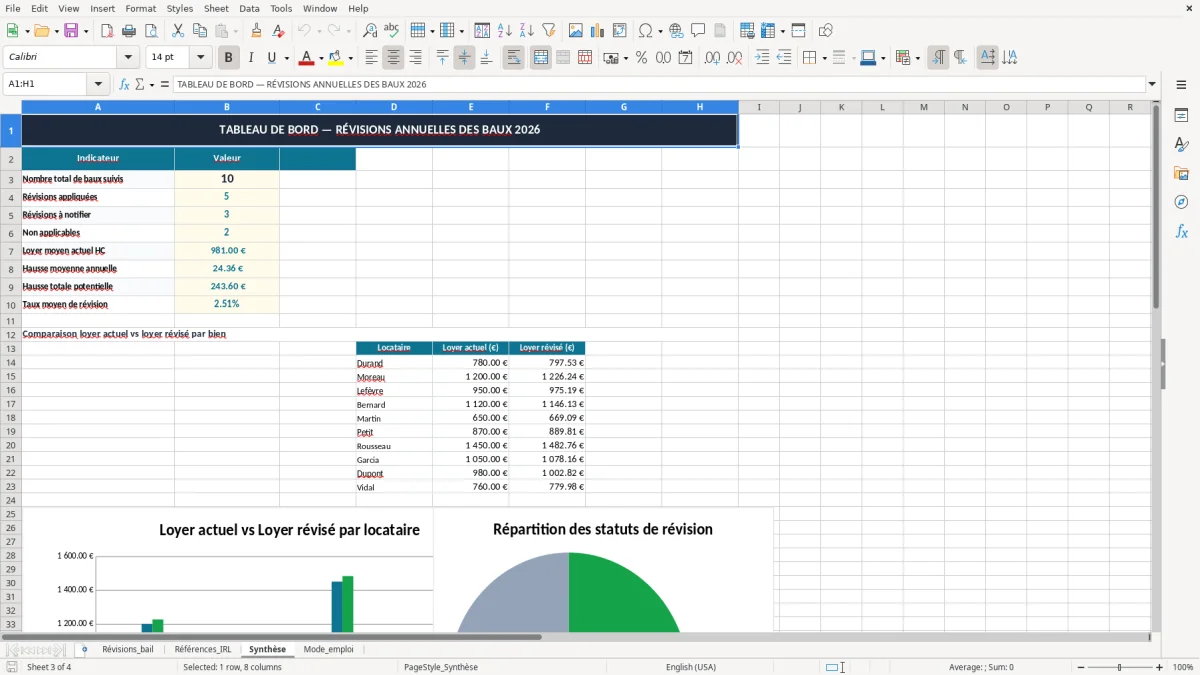The image size is (1200, 675).
Task: Open borders dropdown arrow
Action: pos(824,58)
